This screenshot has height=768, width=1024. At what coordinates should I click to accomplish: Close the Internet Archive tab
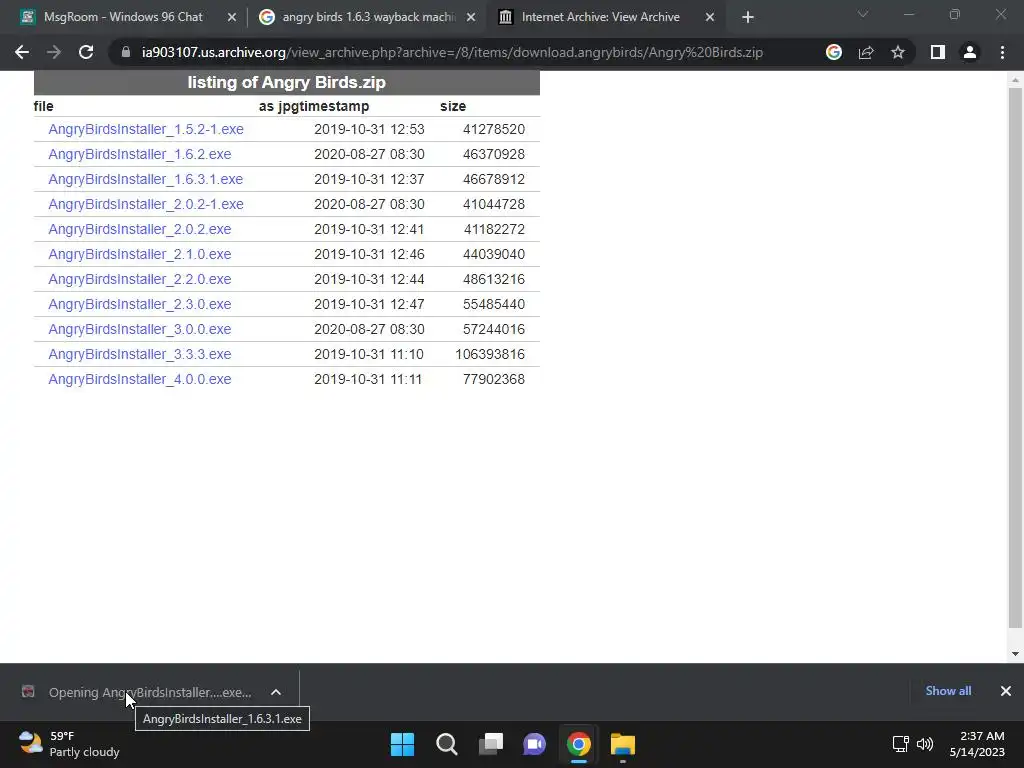pyautogui.click(x=710, y=18)
